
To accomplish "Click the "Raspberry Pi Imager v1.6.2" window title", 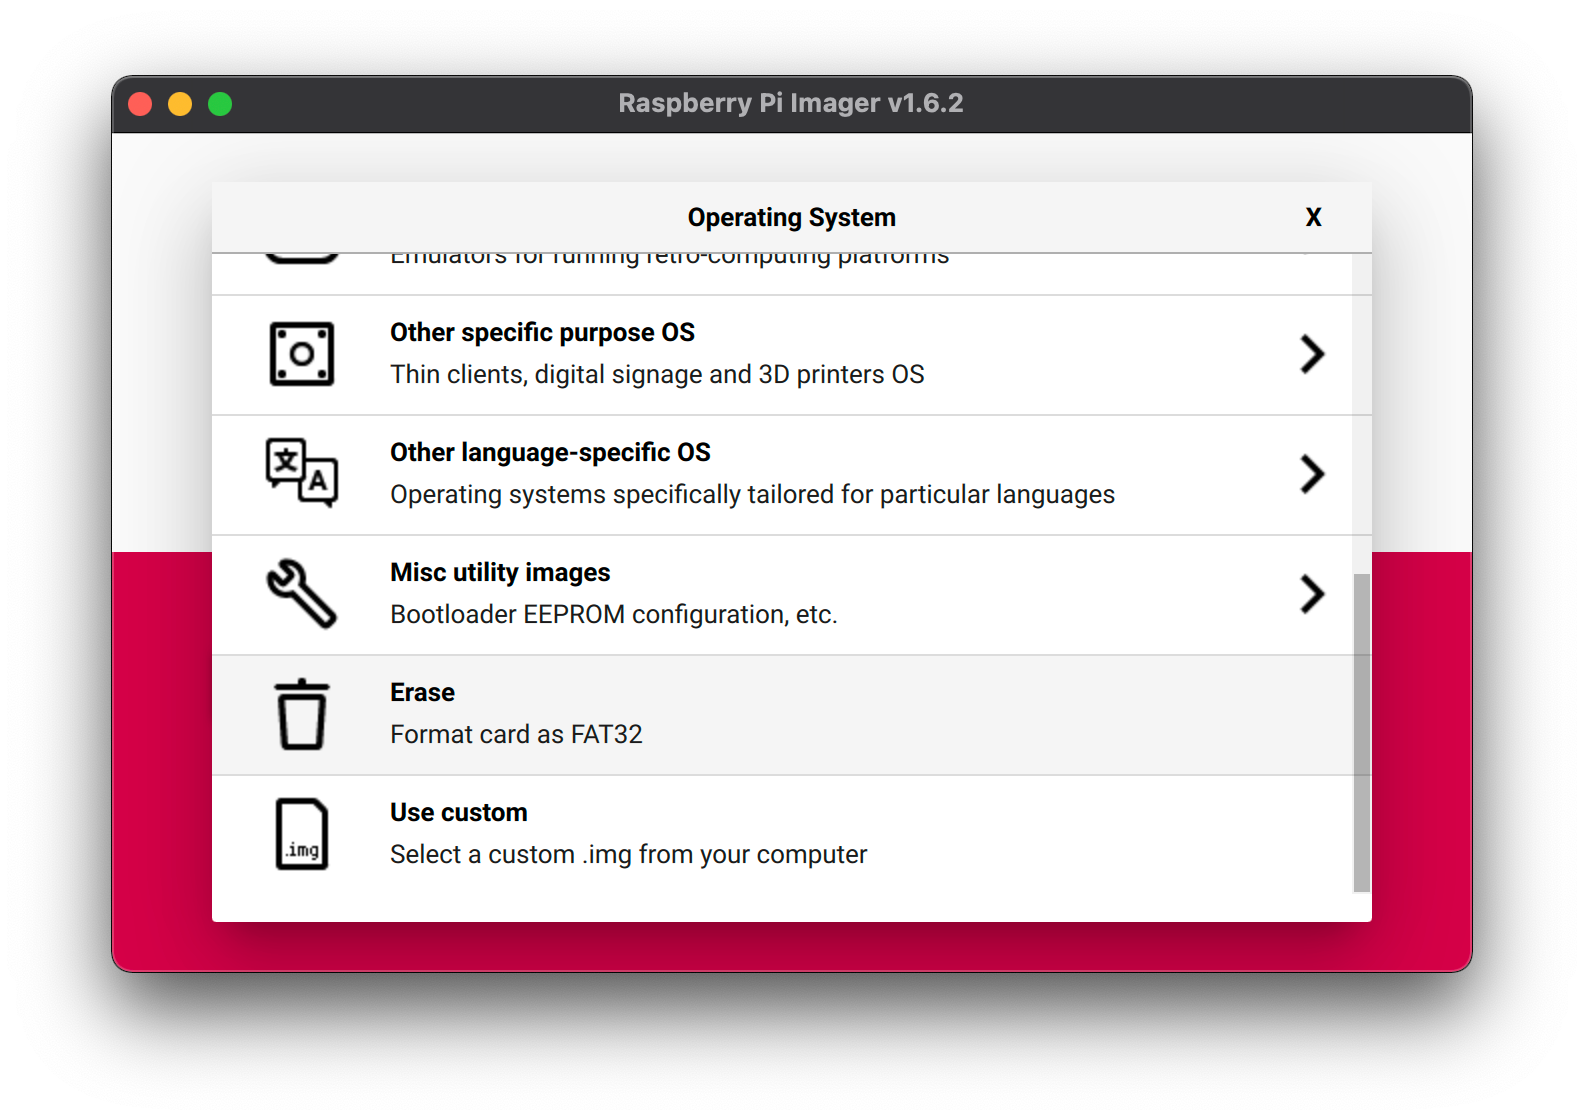I will pyautogui.click(x=791, y=103).
